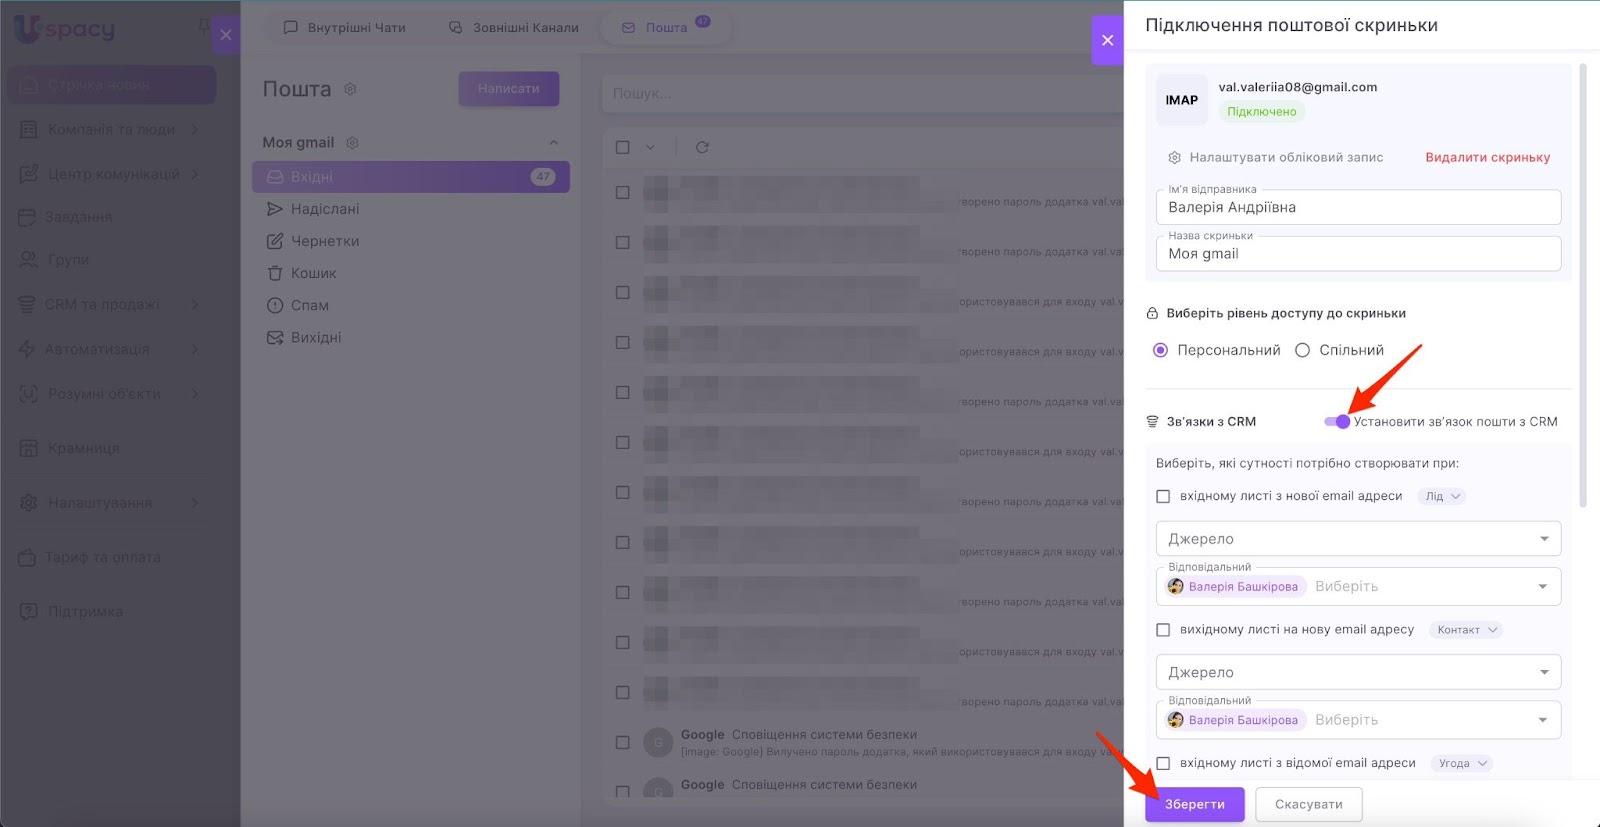Click the Спам folder icon
The image size is (1600, 827).
[x=275, y=305]
